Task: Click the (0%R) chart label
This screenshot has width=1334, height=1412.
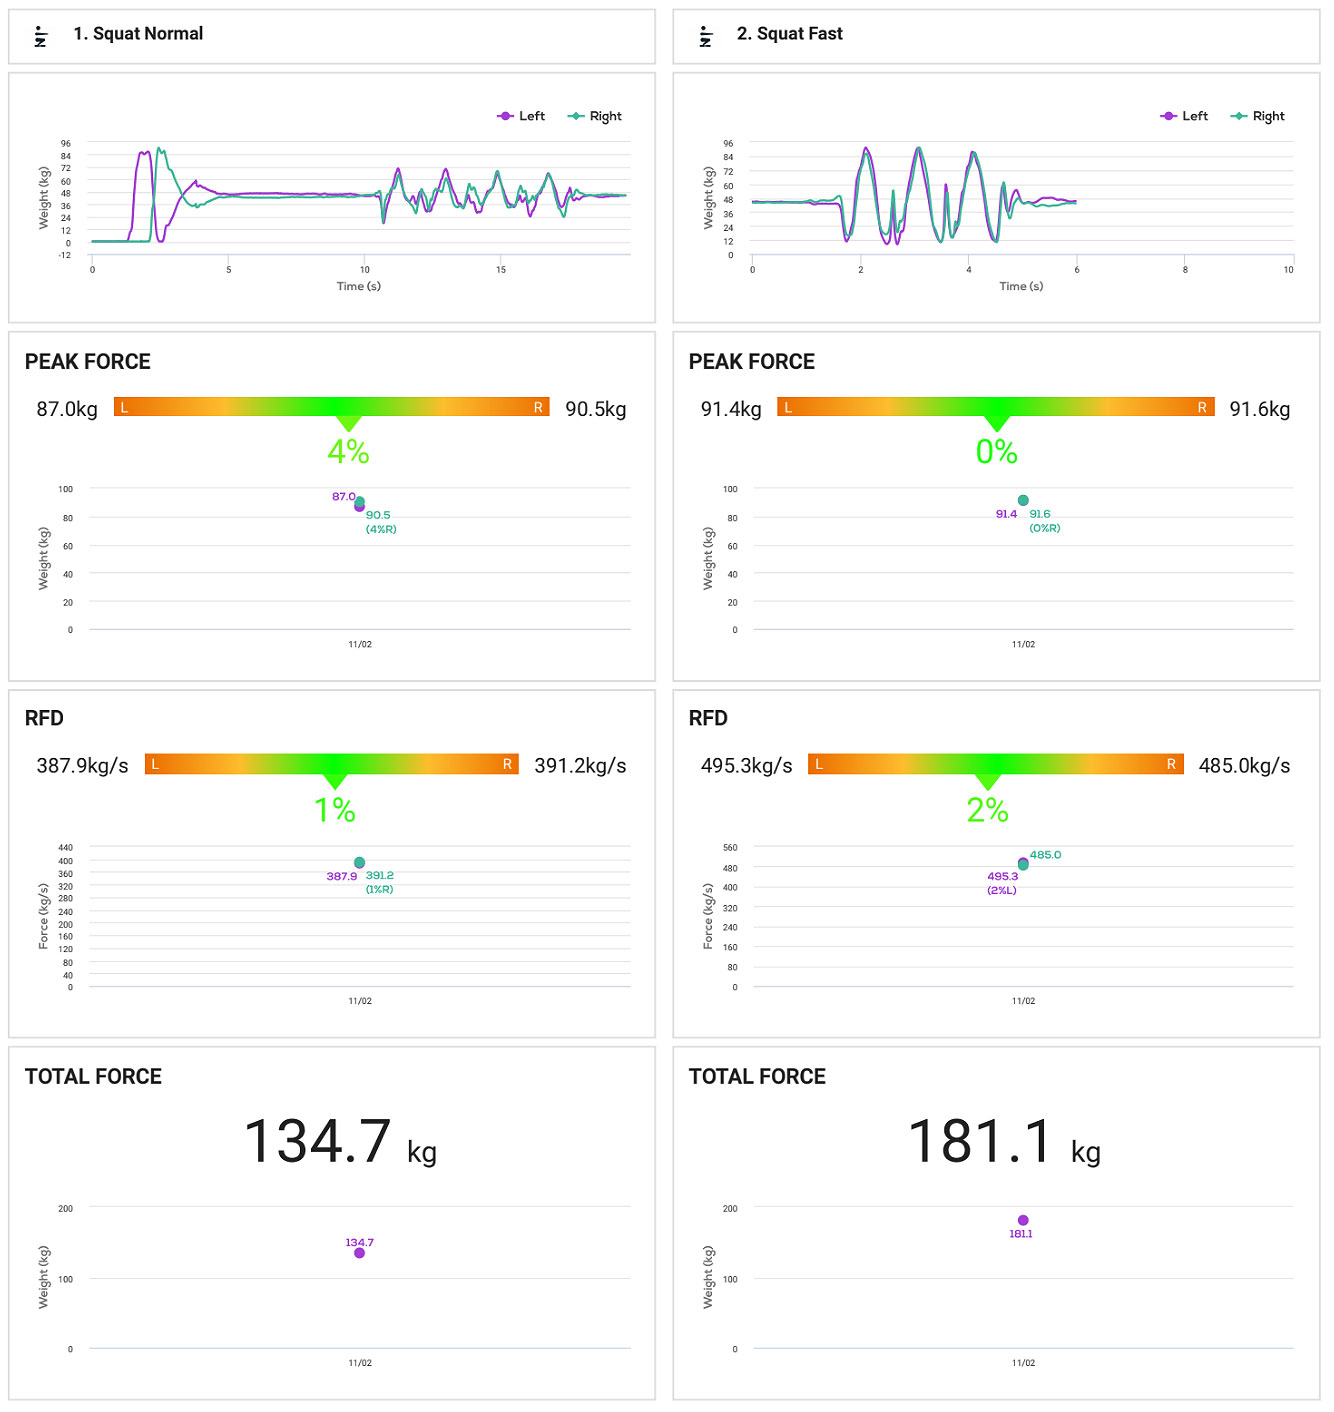Action: coord(1045,528)
